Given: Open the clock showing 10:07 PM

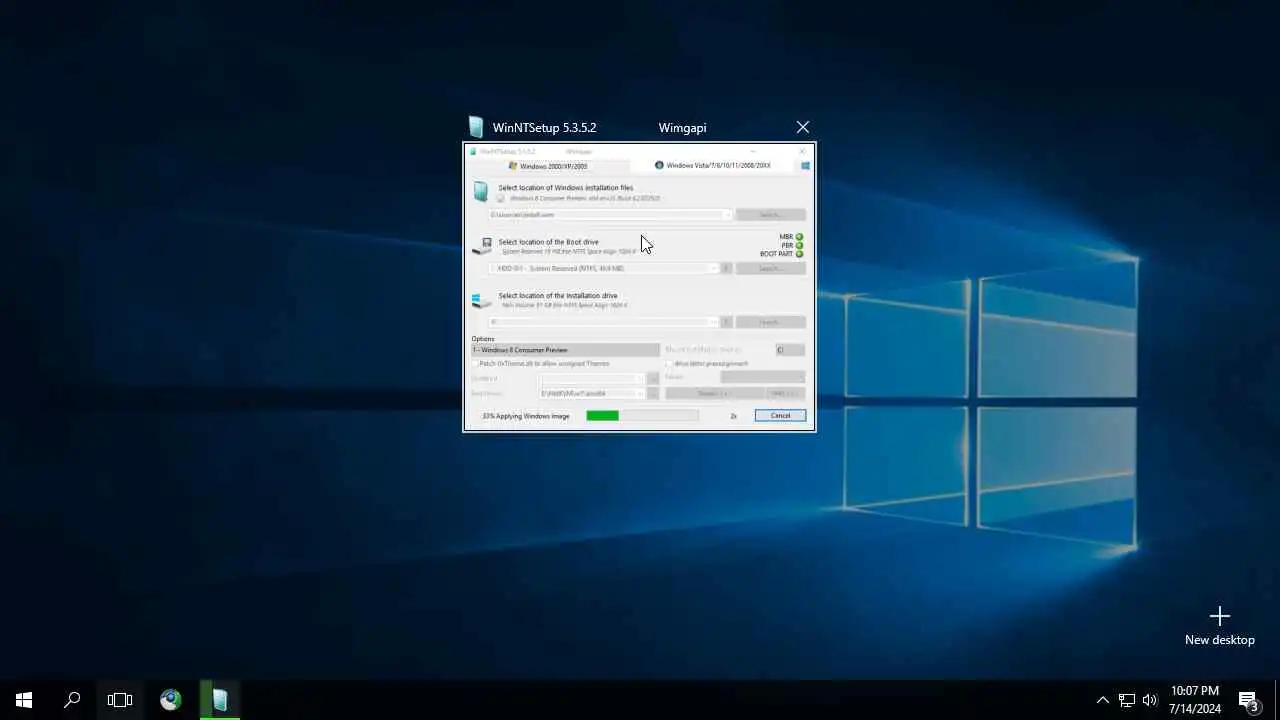Looking at the screenshot, I should coord(1195,700).
